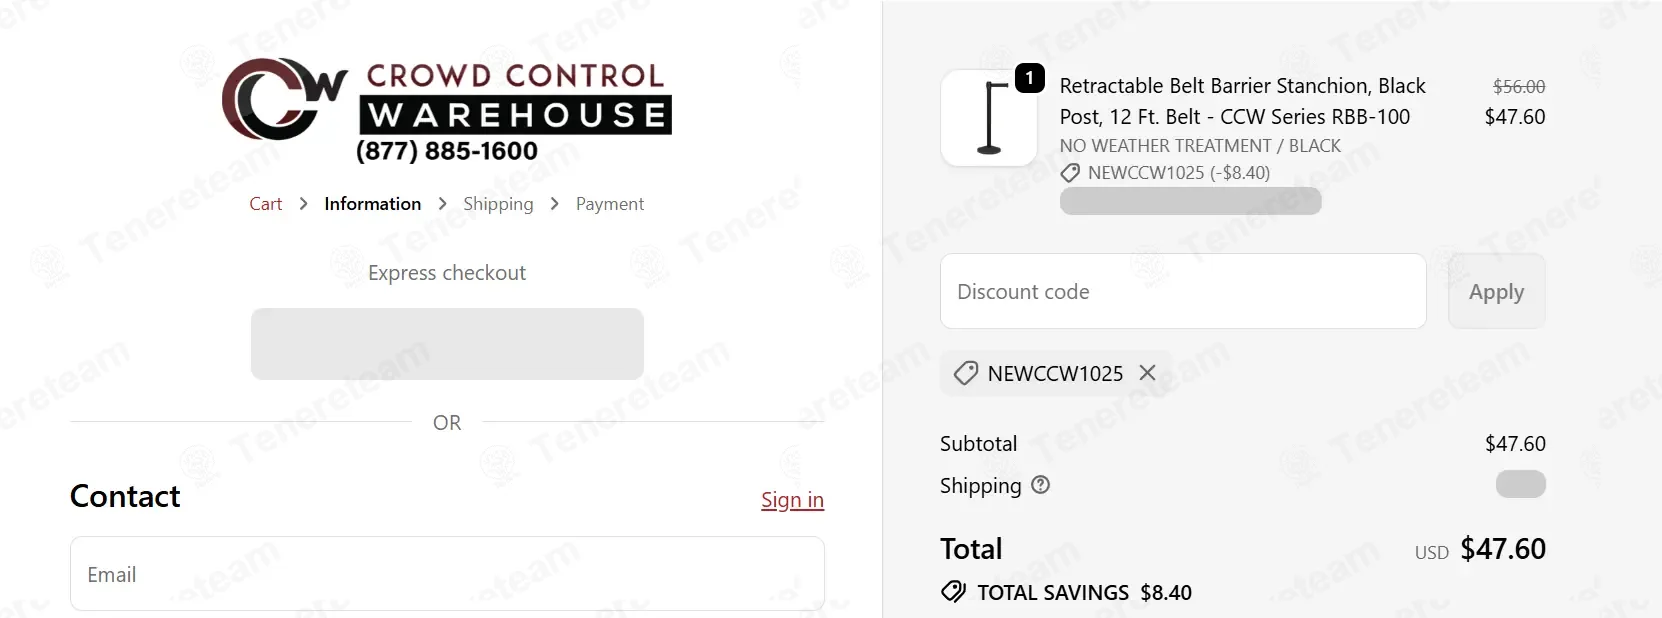Screen dimensions: 1662x618
Task: Select the Shipping breadcrumb step
Action: click(x=498, y=204)
